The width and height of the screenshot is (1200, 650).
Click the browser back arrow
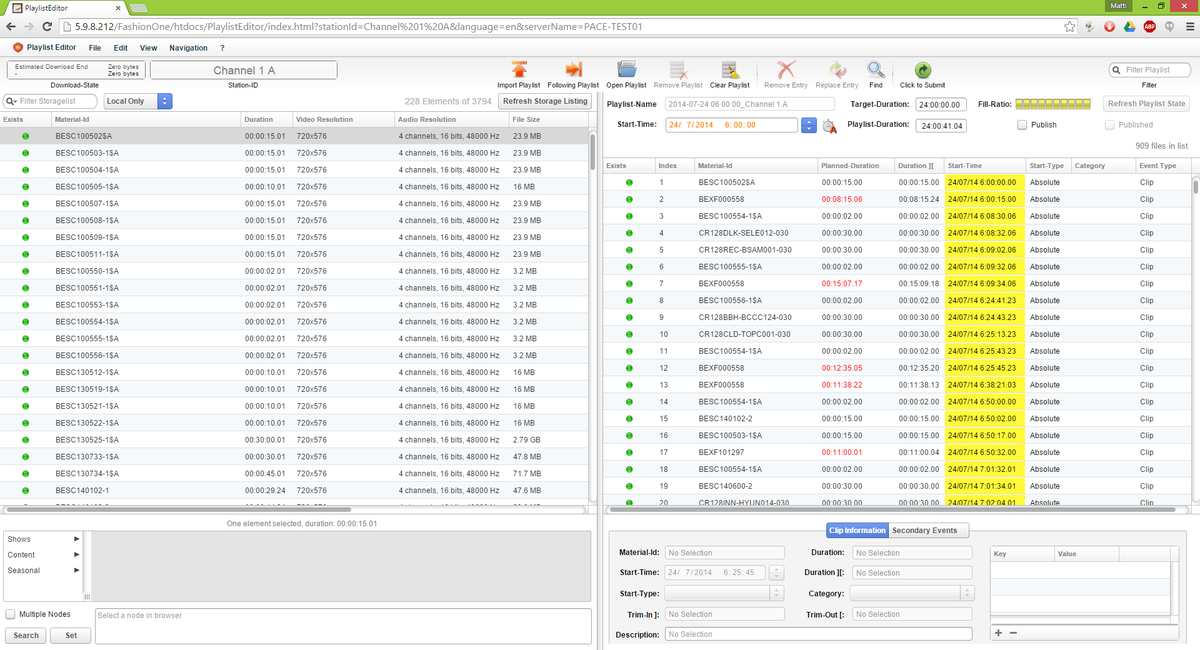point(11,27)
